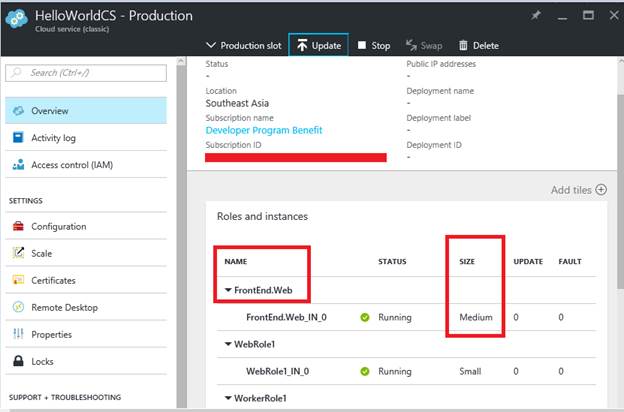Delete the deployment via trash icon
This screenshot has width=624, height=412.
point(463,46)
